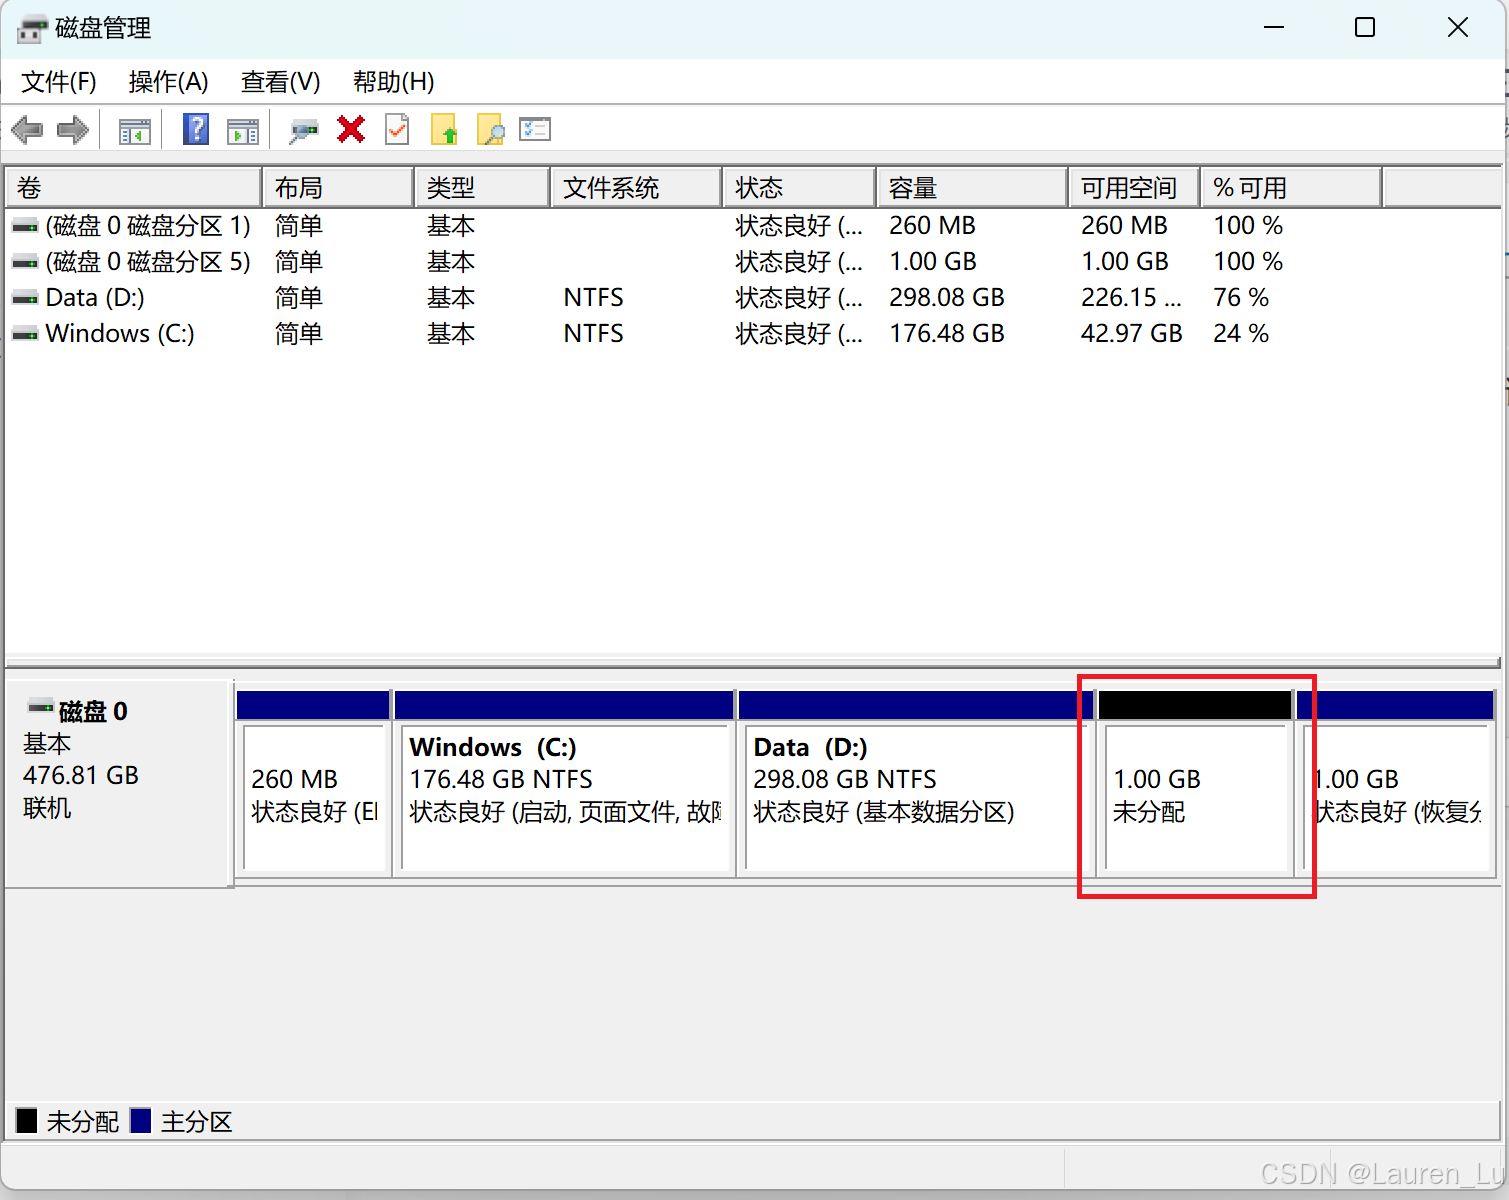Click the 24 % free cell

click(x=1241, y=334)
